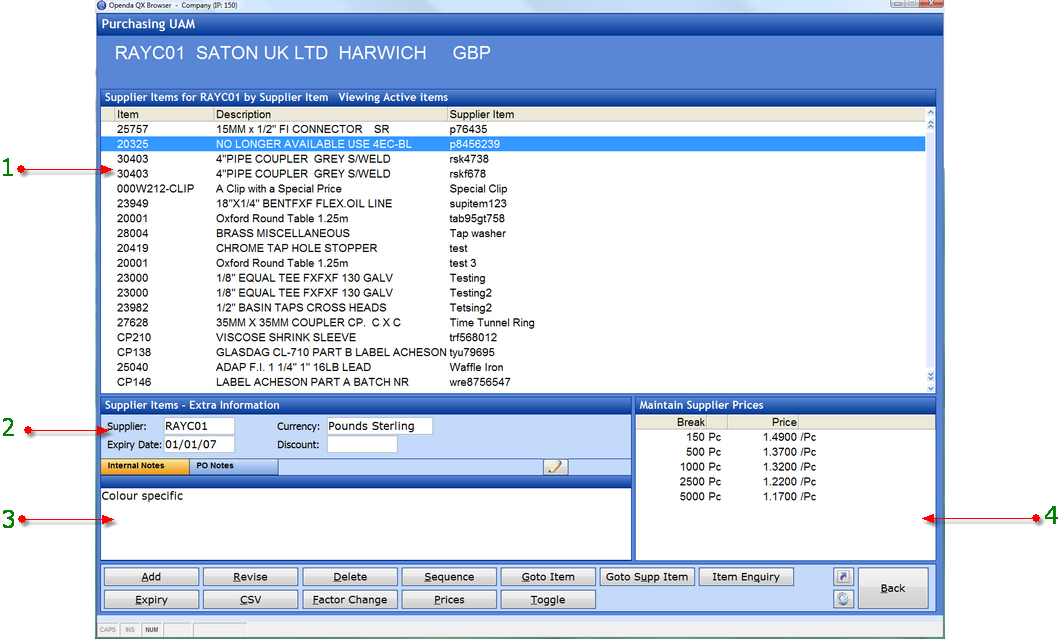Select row 23982 BASIN TAPS CROSS HEADS

(513, 308)
